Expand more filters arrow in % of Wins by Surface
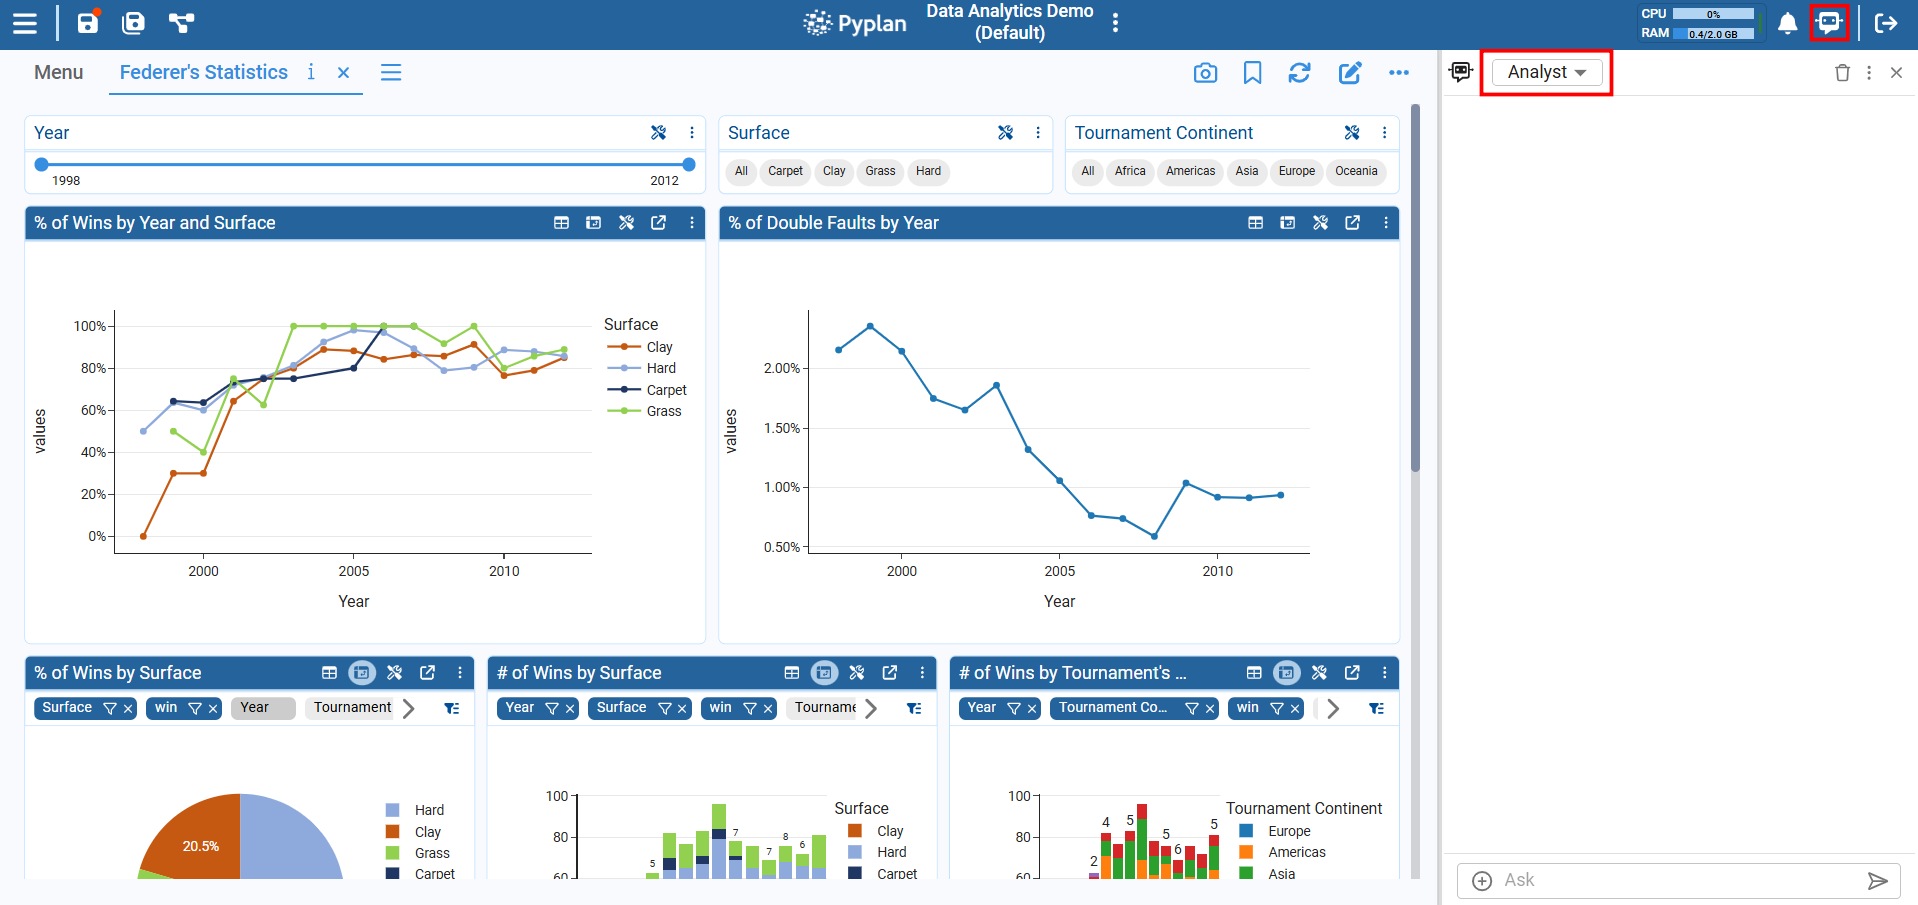 408,708
